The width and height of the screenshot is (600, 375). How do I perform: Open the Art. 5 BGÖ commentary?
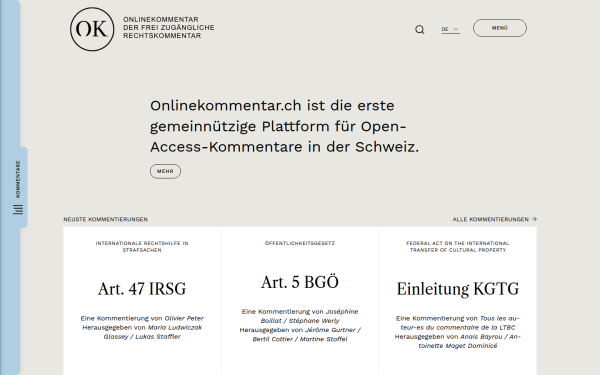300,282
